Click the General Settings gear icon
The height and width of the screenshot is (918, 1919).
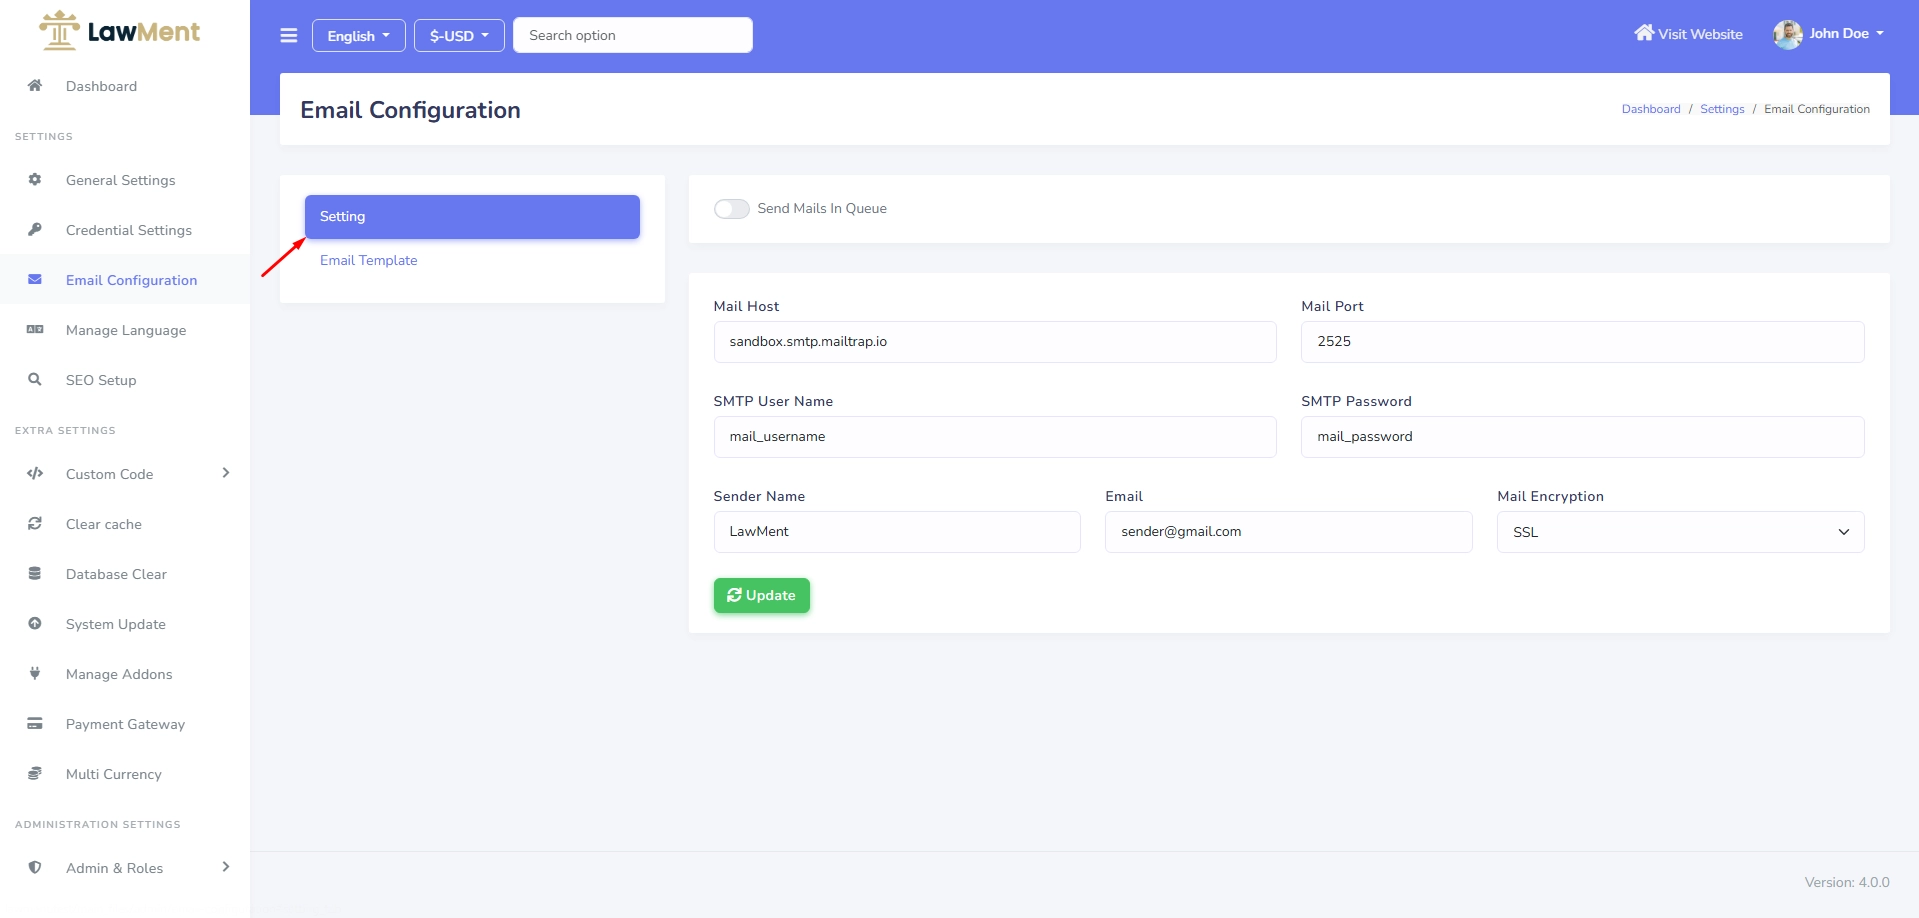pos(35,179)
